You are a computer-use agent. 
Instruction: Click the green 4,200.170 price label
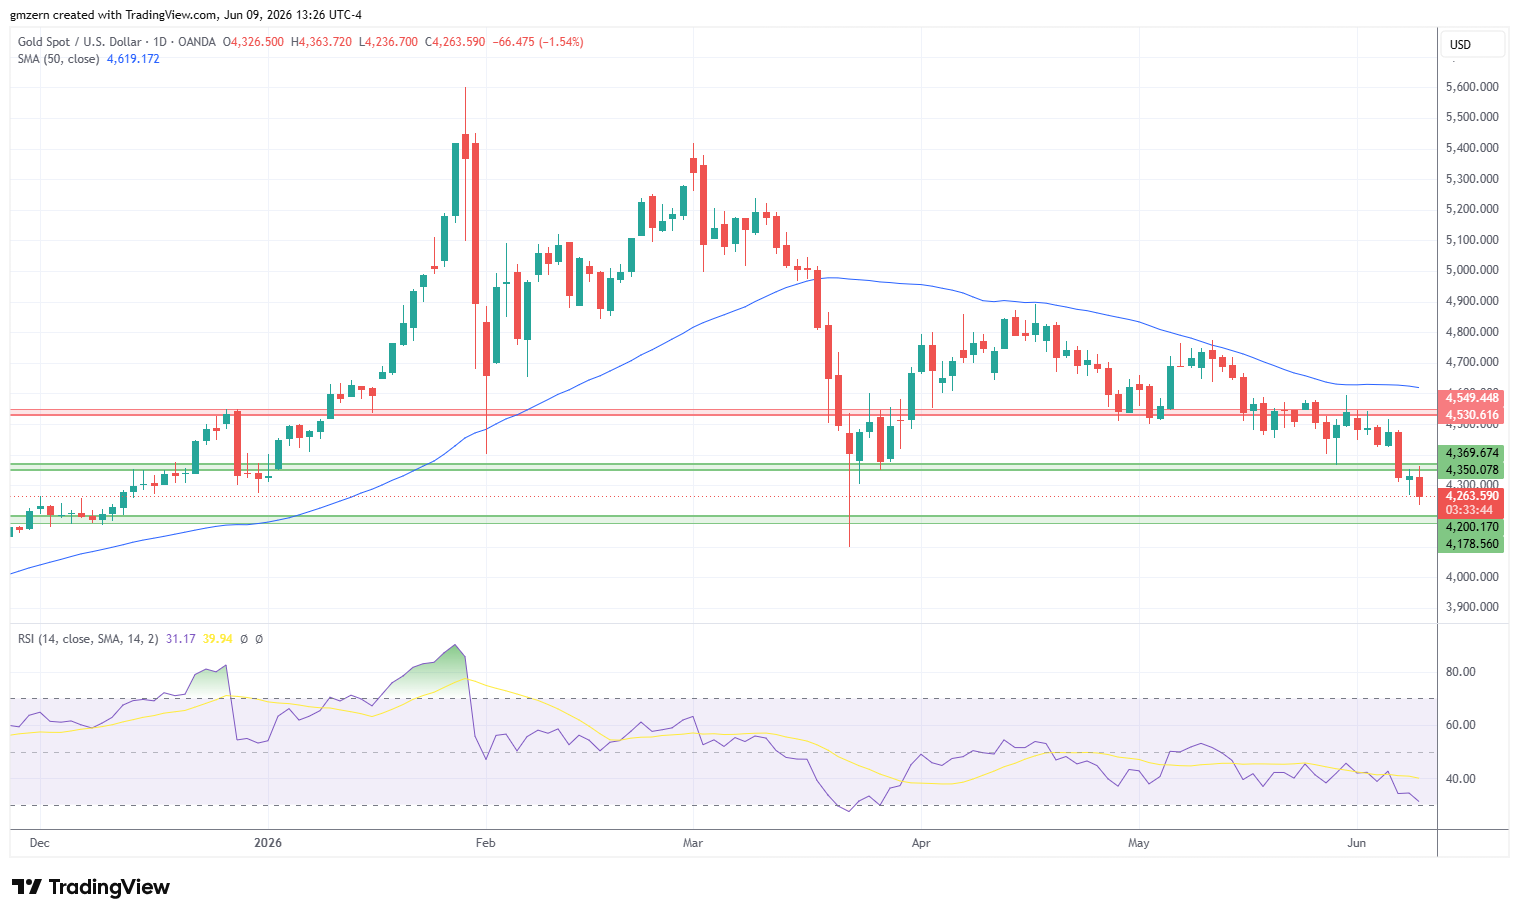(x=1472, y=527)
